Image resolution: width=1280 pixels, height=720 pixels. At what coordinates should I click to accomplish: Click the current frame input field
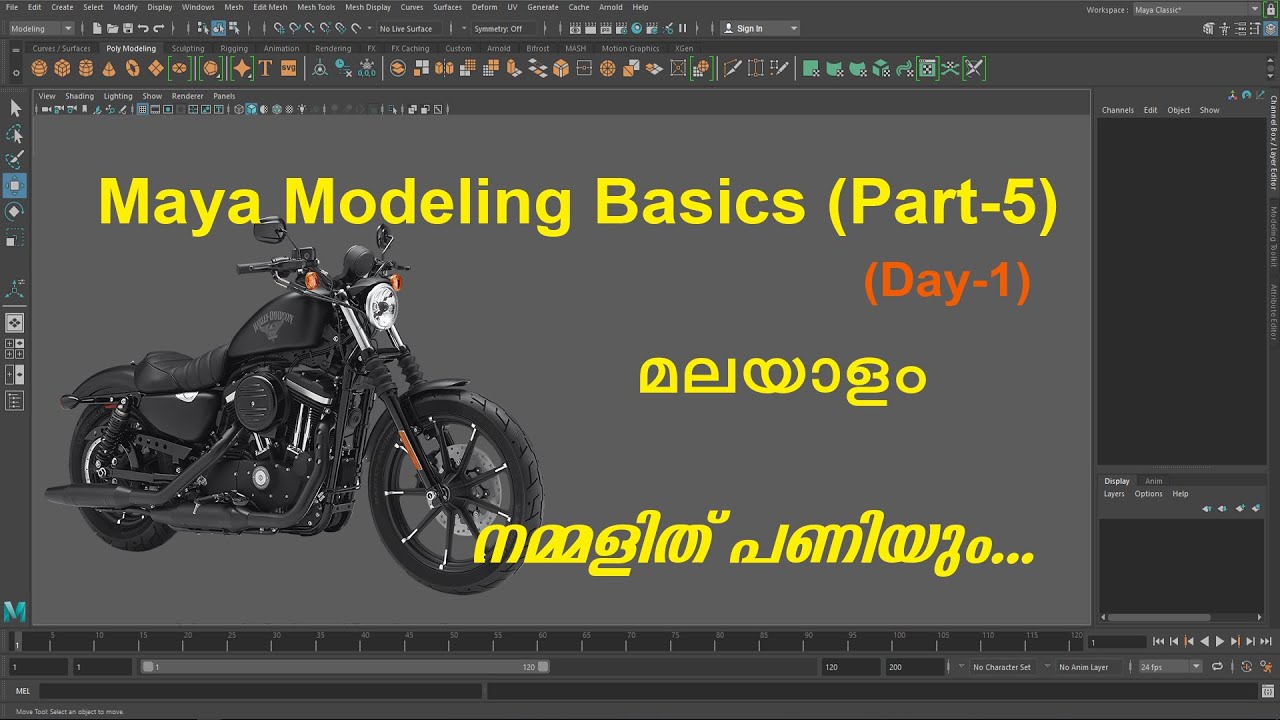(x=1117, y=642)
